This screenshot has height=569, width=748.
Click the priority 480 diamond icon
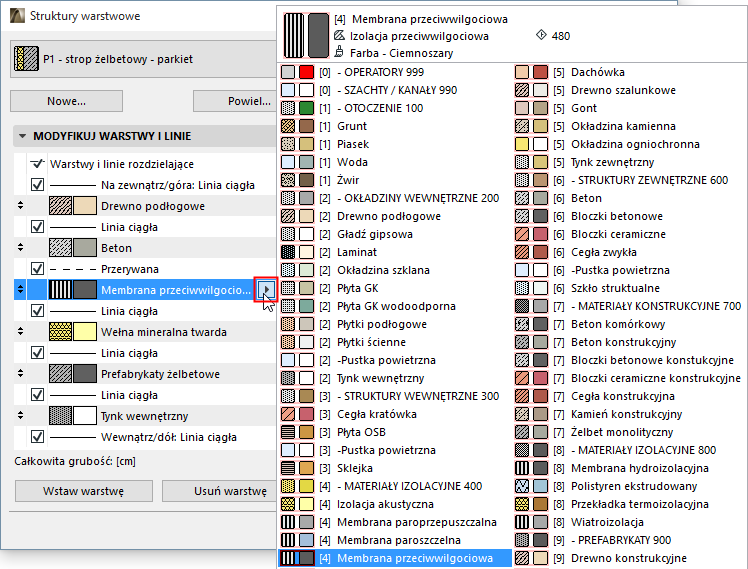tap(541, 35)
